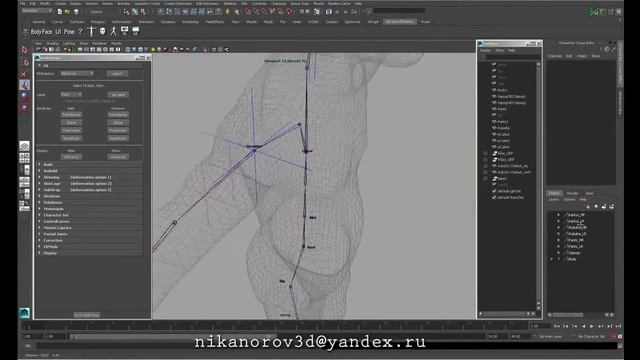Viewport: 640px width, 360px height.
Task: Select defaultLightSet in the Outliner
Action: [510, 191]
